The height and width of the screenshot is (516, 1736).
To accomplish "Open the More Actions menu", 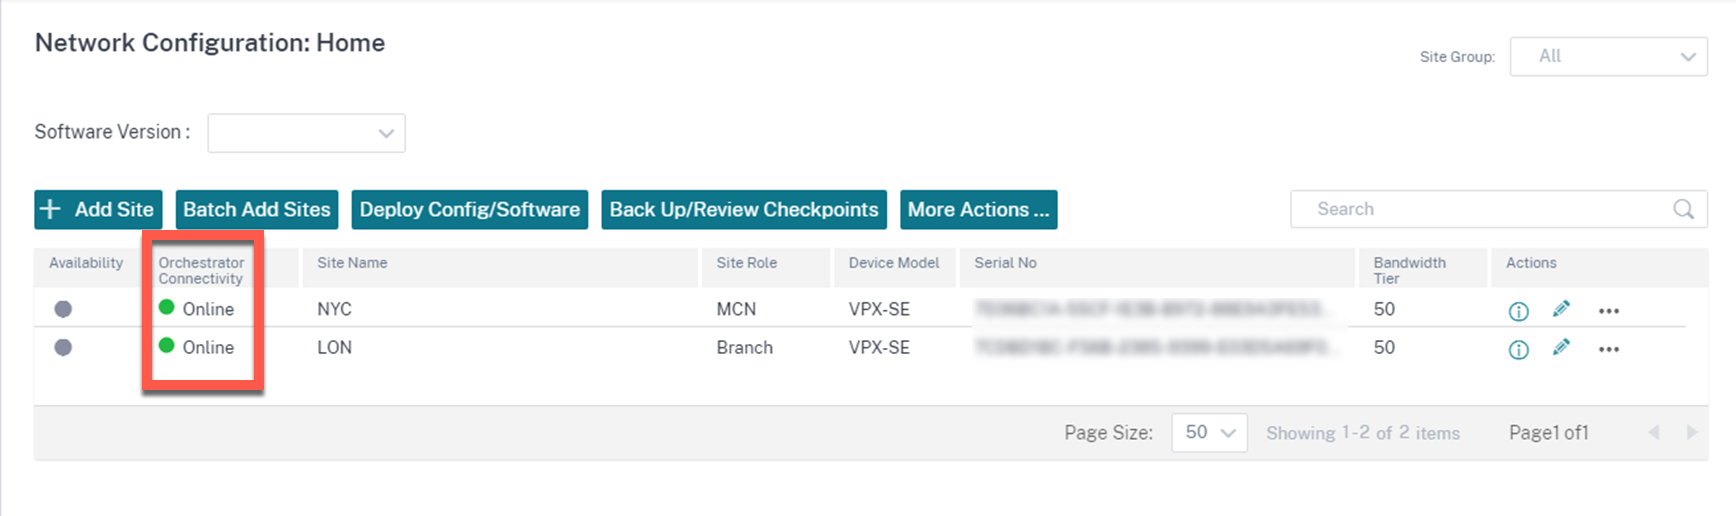I will 979,209.
